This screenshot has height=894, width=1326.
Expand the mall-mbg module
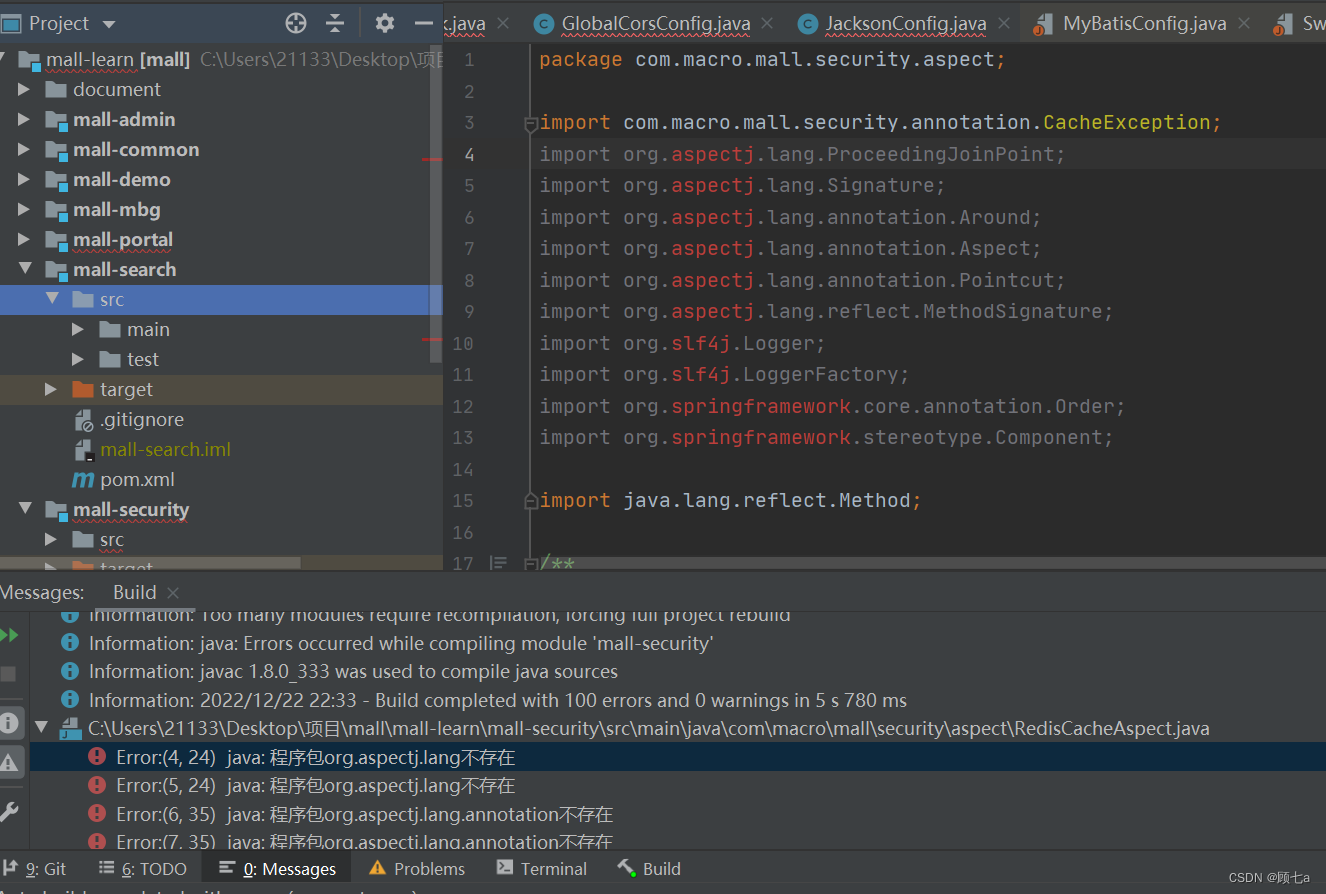pyautogui.click(x=24, y=209)
